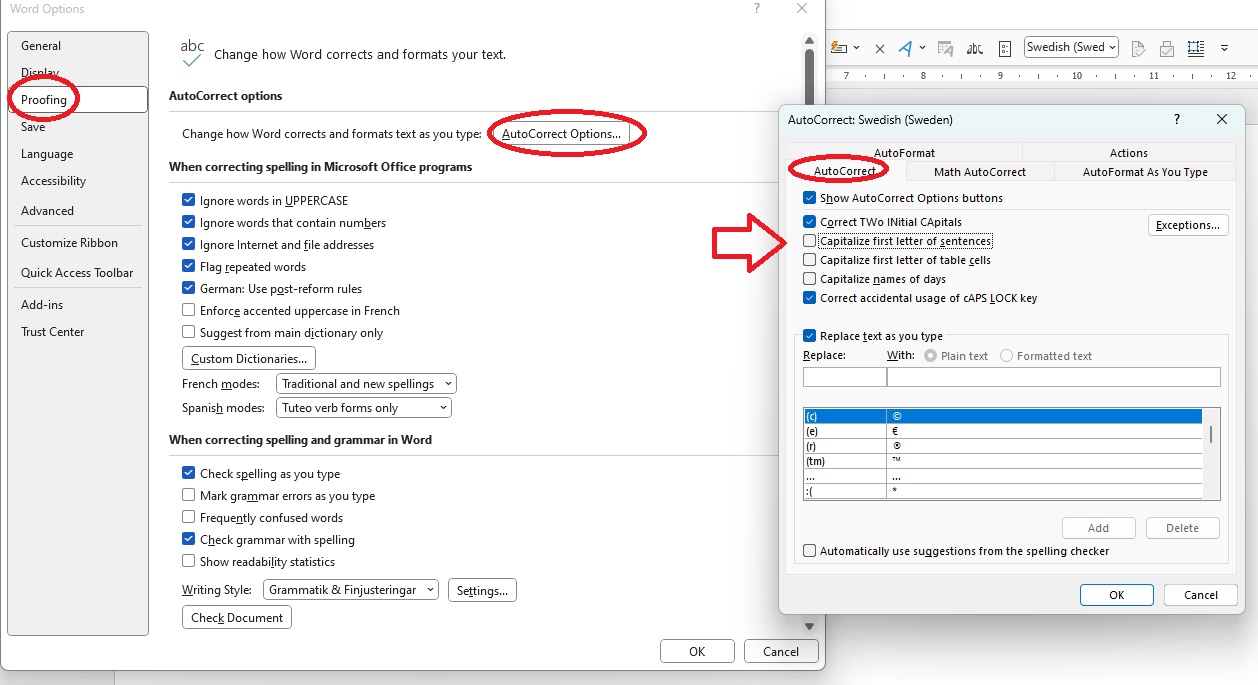Enable Enforce accented uppercase in French
The width and height of the screenshot is (1258, 685).
coord(189,311)
